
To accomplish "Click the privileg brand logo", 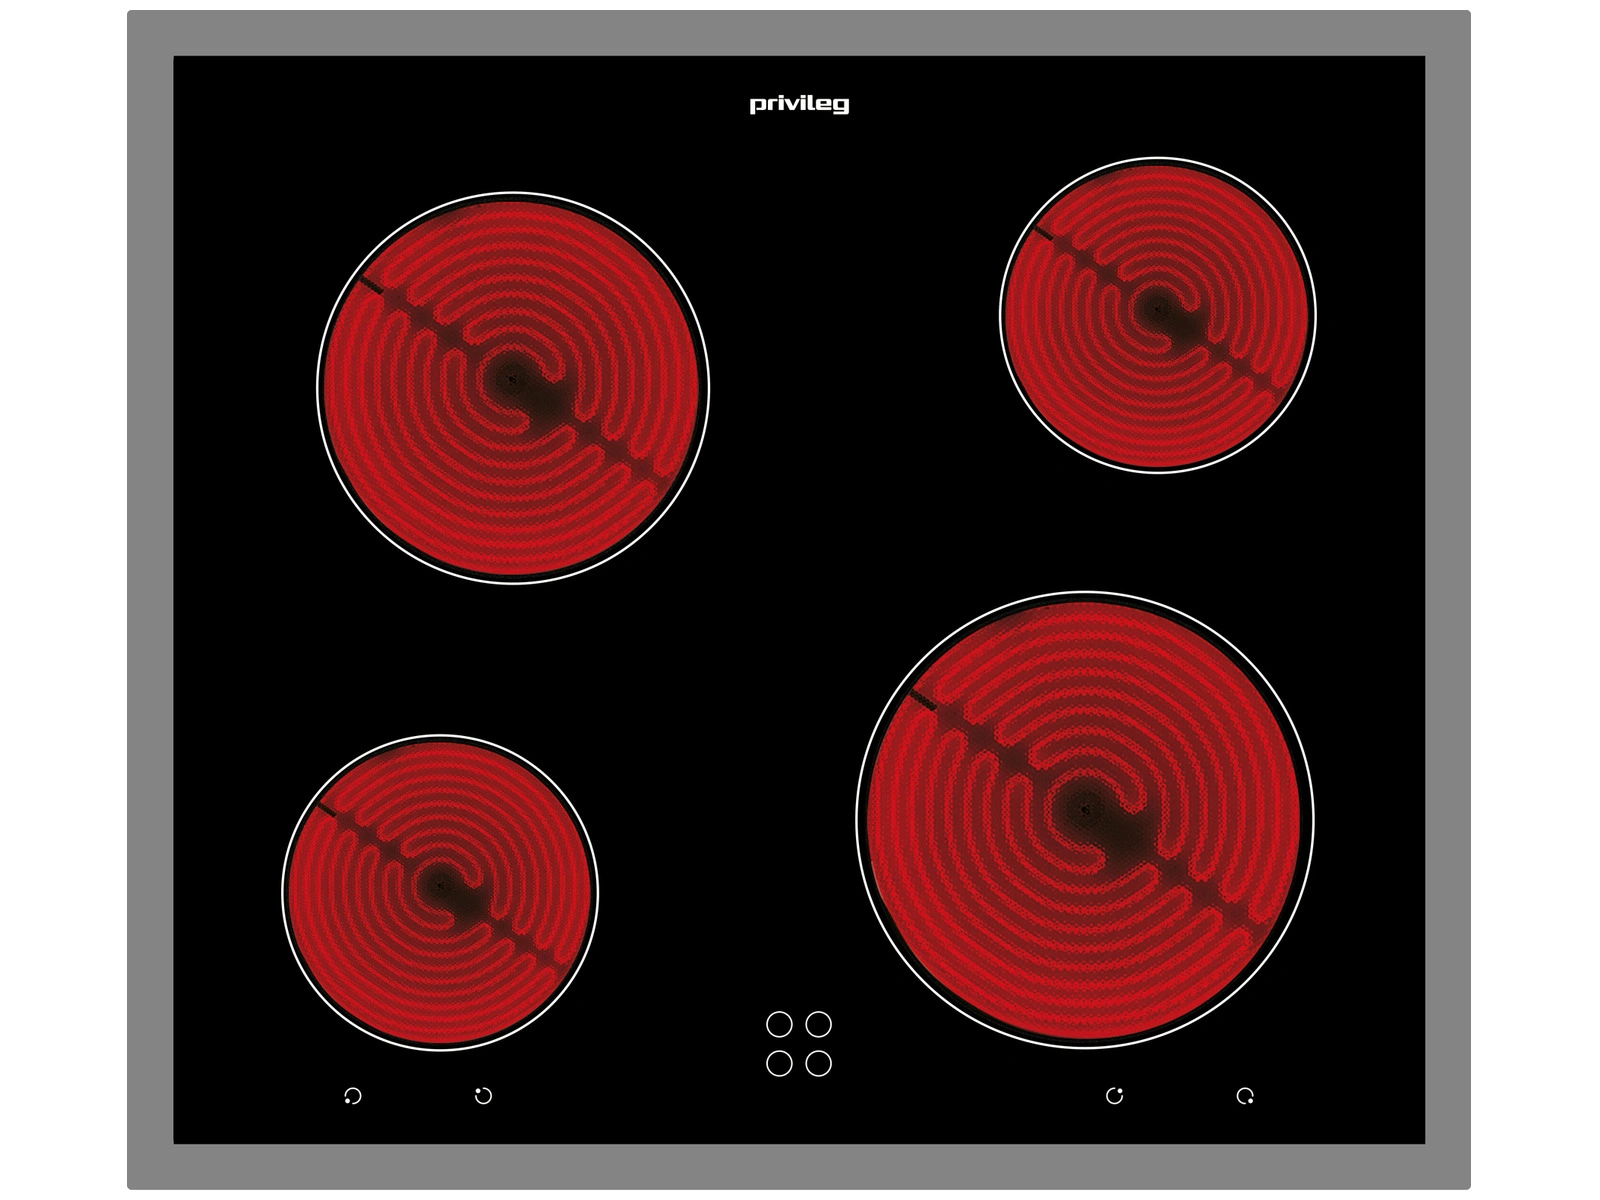I will (799, 104).
